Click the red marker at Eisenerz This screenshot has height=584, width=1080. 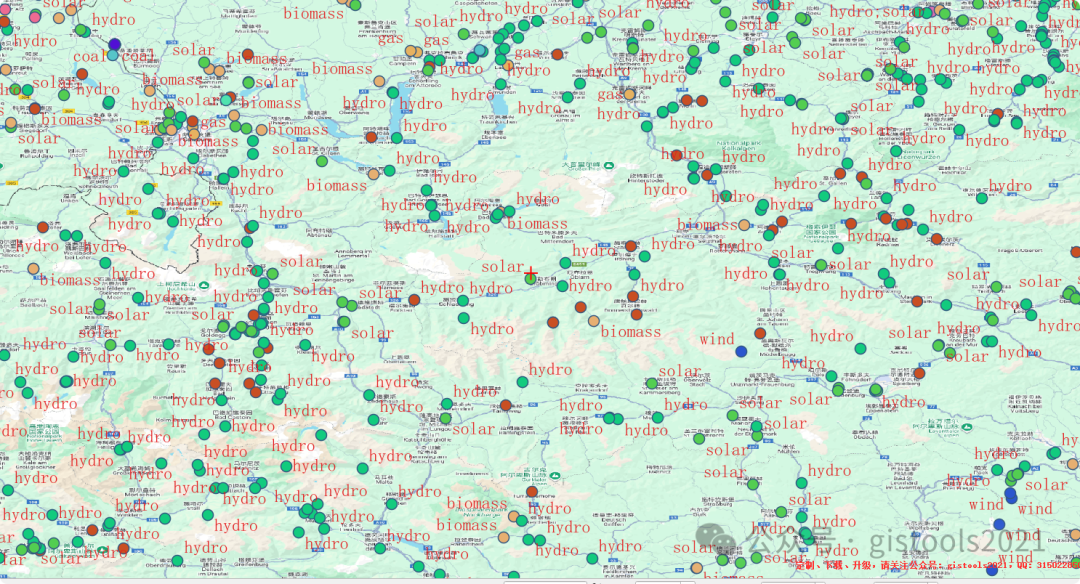point(937,239)
